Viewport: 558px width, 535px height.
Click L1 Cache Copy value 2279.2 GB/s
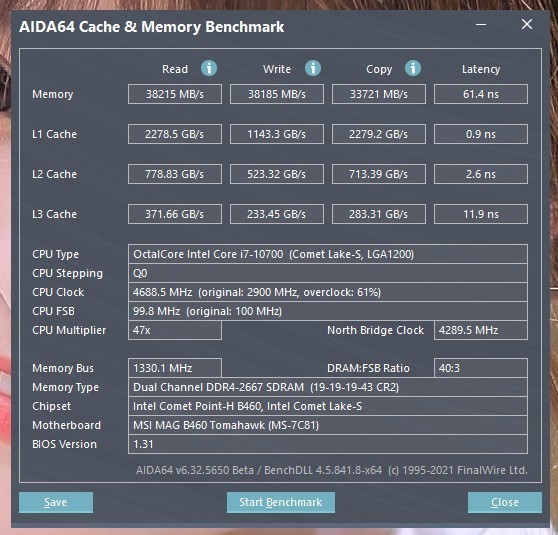[379, 134]
